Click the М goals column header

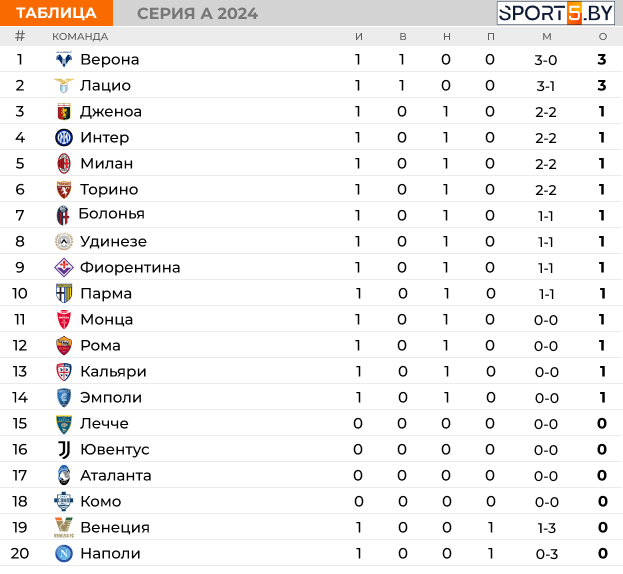point(547,37)
